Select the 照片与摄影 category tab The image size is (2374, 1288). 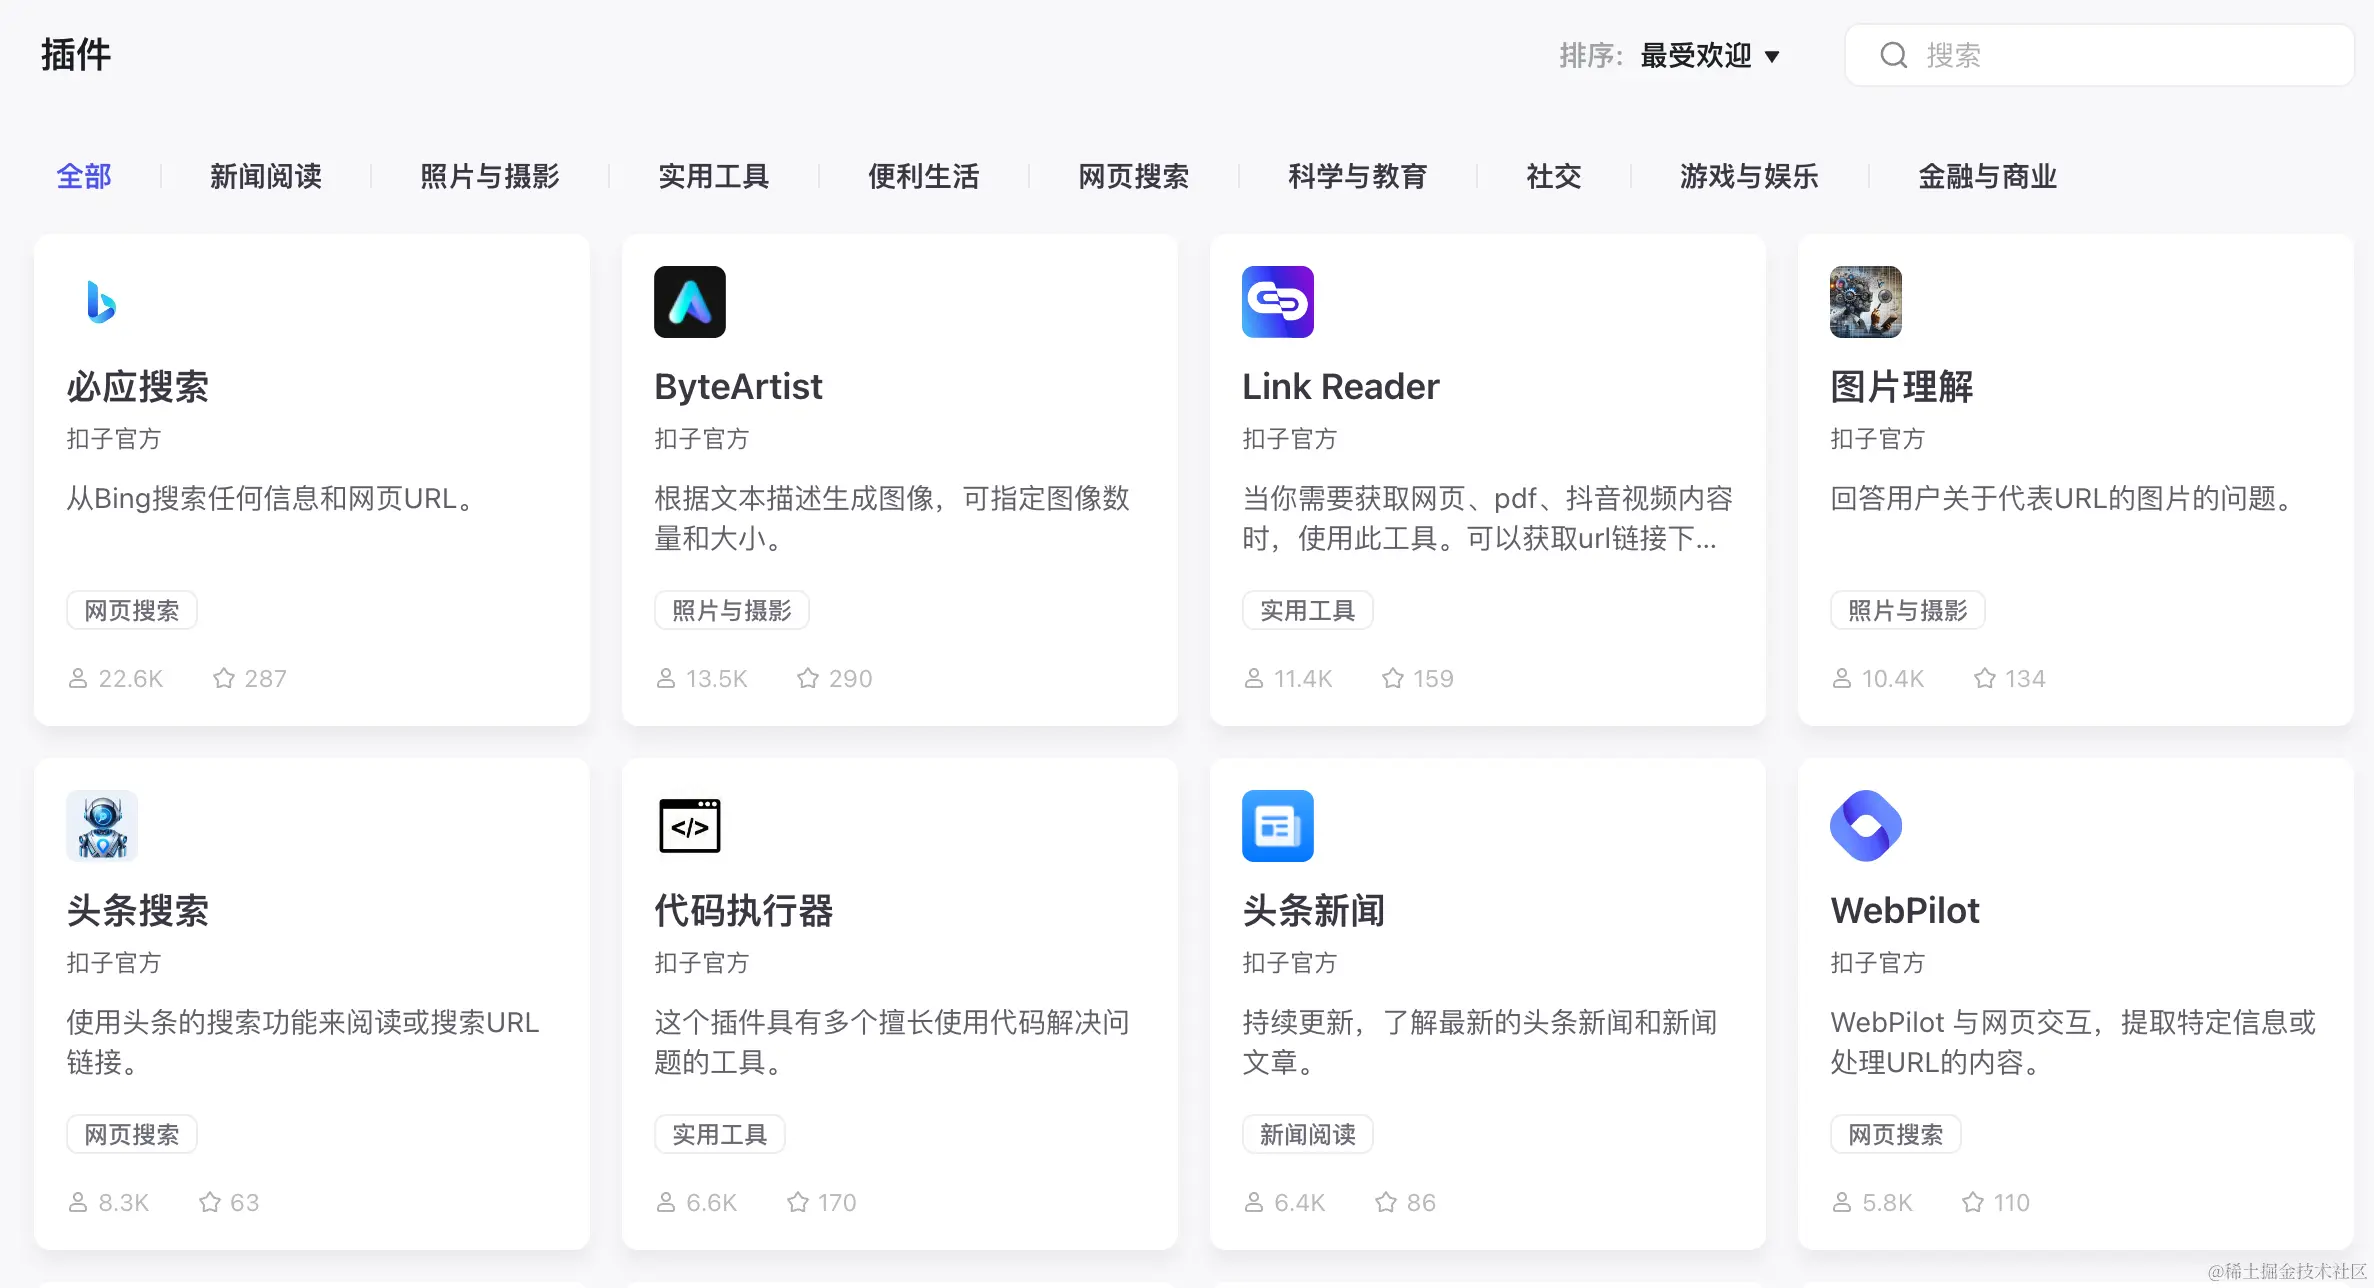pyautogui.click(x=490, y=177)
